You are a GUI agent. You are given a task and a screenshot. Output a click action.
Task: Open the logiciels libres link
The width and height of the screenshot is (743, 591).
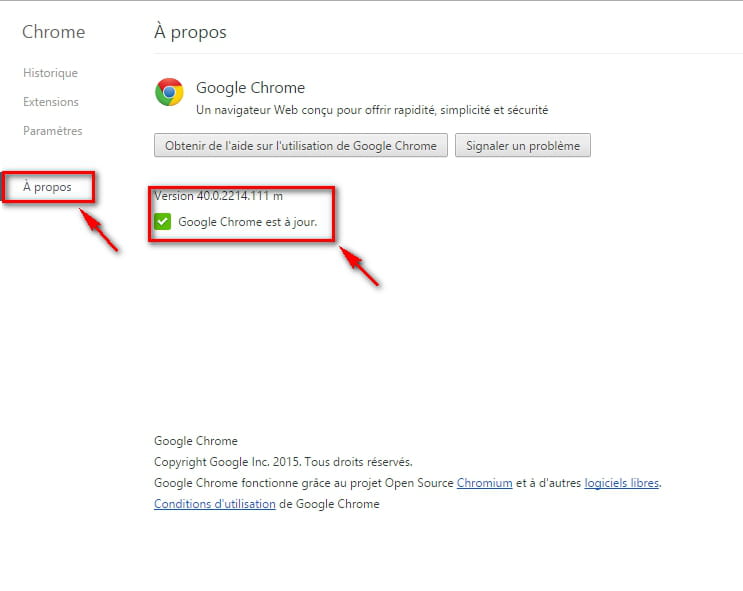point(622,483)
